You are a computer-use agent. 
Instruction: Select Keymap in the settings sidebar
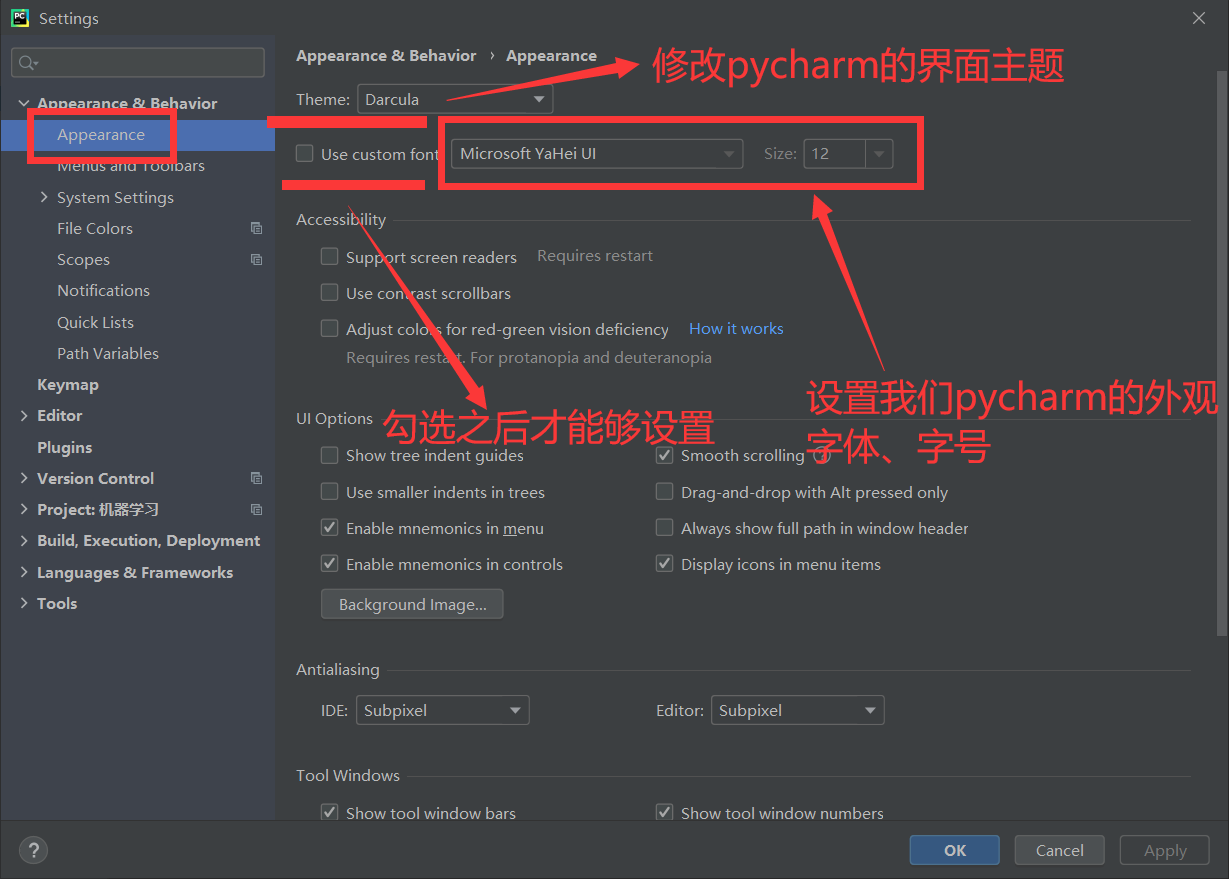coord(68,384)
